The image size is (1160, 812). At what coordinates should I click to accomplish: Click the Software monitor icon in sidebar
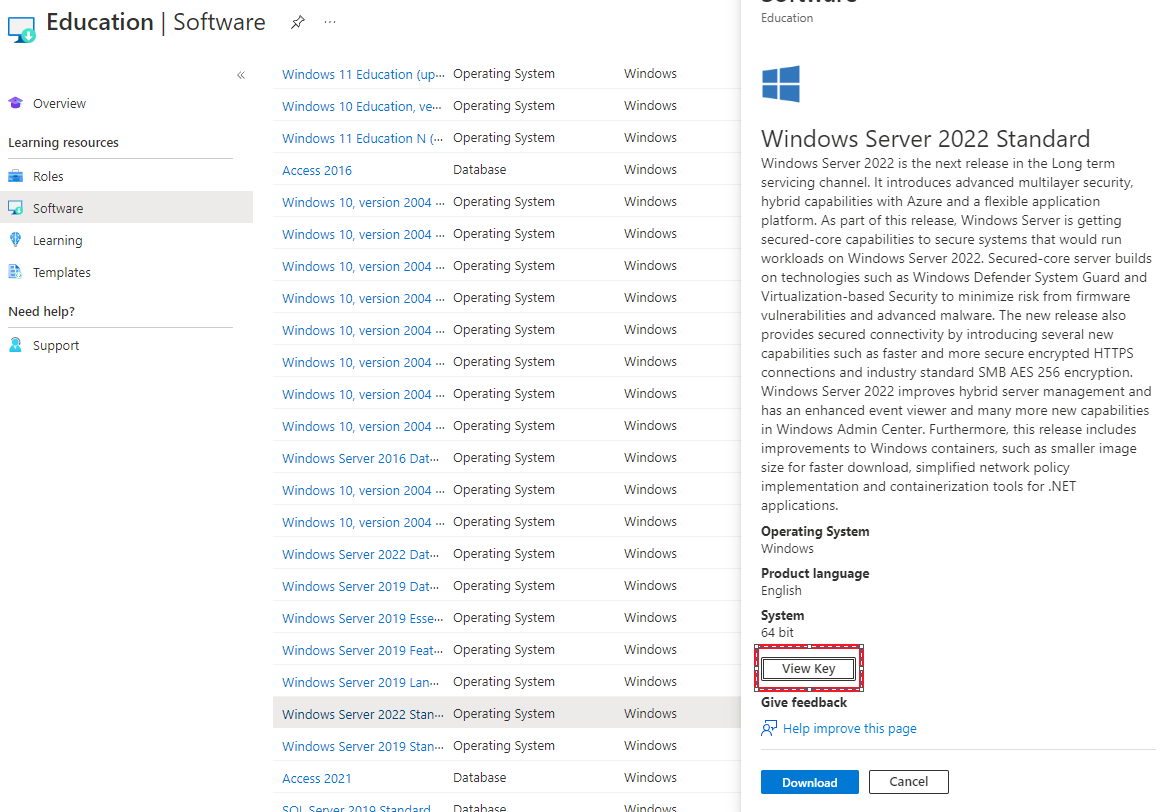16,208
